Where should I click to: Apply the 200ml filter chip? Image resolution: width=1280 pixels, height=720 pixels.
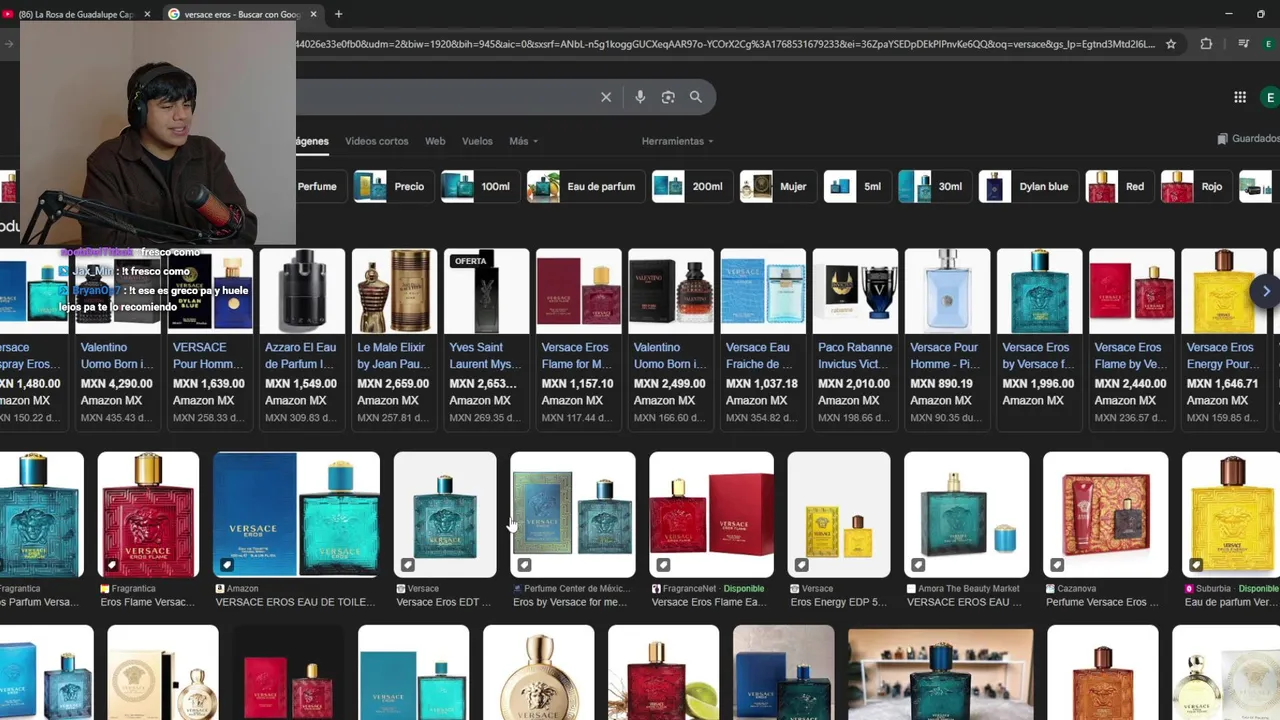691,186
